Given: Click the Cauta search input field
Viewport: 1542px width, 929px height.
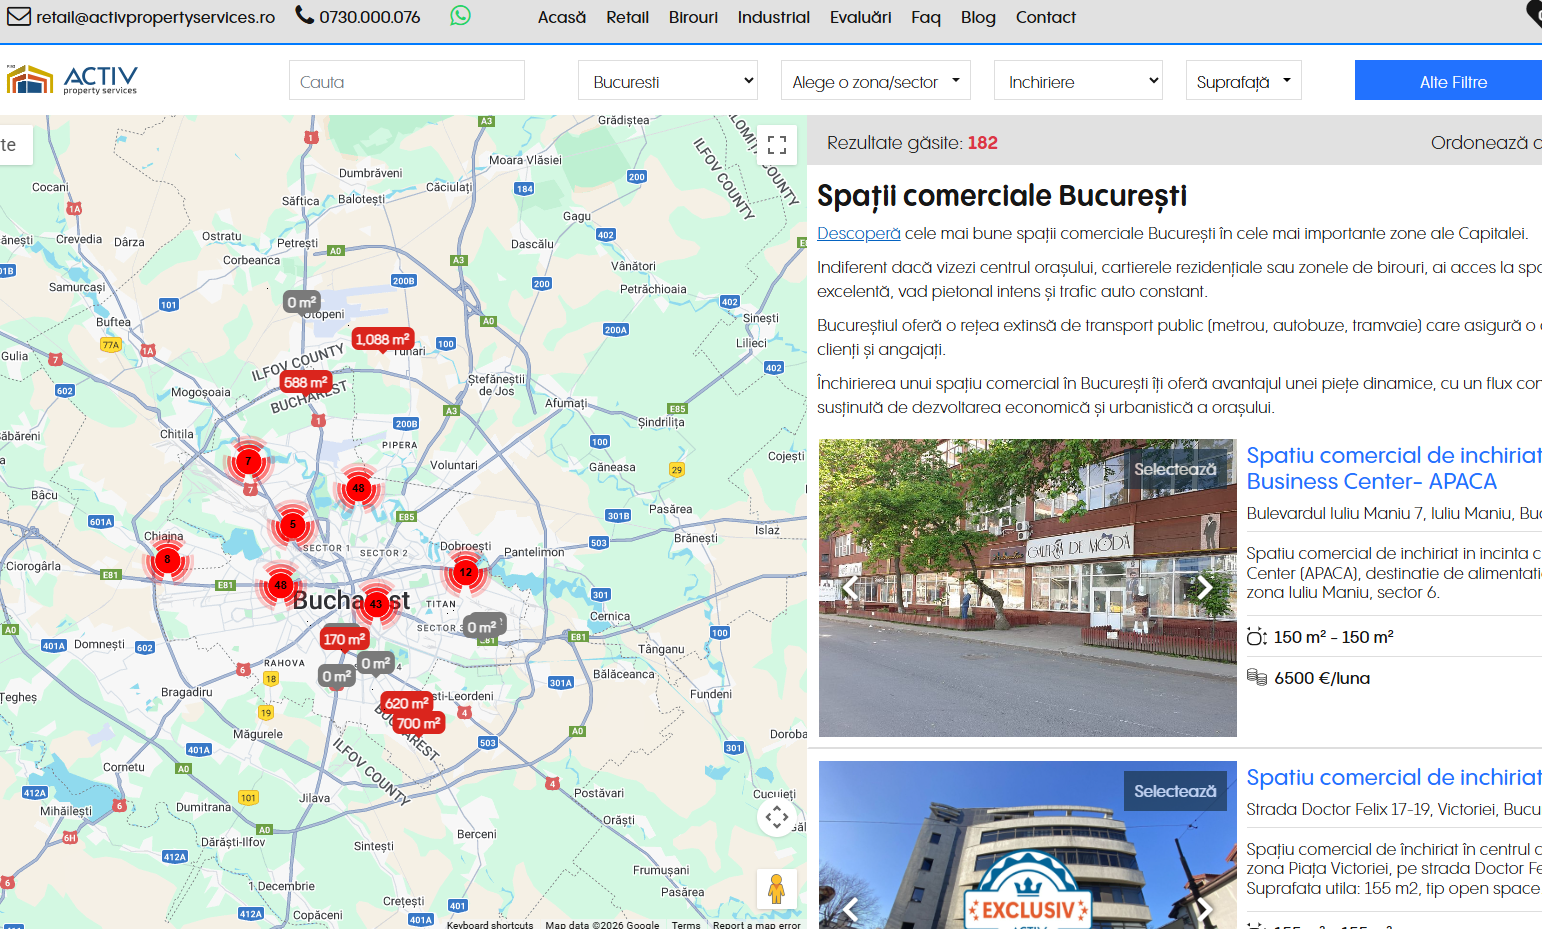Looking at the screenshot, I should pyautogui.click(x=406, y=81).
